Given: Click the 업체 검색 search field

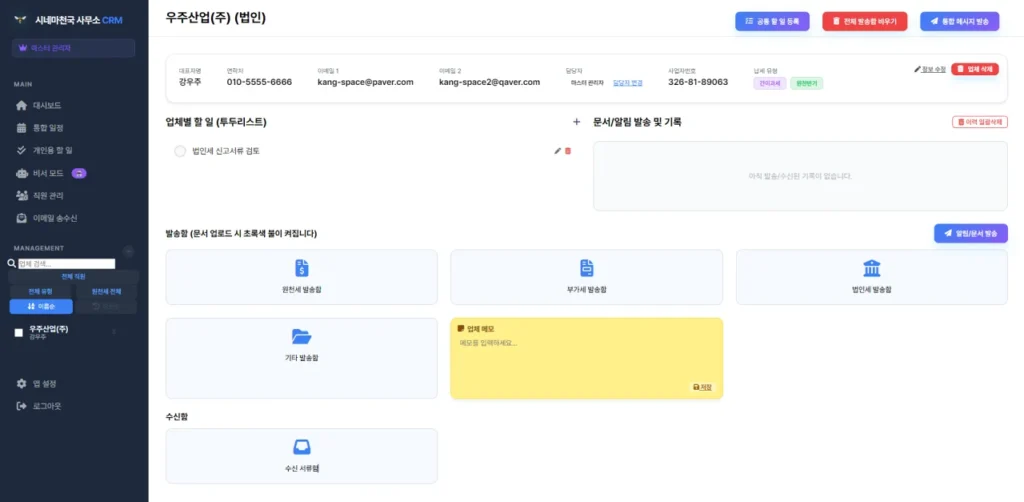Looking at the screenshot, I should (66, 264).
